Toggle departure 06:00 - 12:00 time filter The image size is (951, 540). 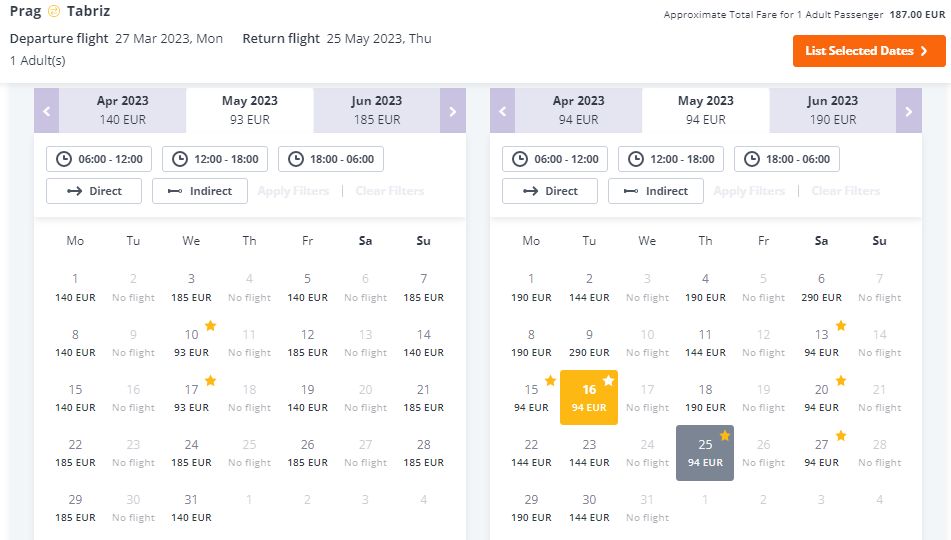tap(99, 159)
